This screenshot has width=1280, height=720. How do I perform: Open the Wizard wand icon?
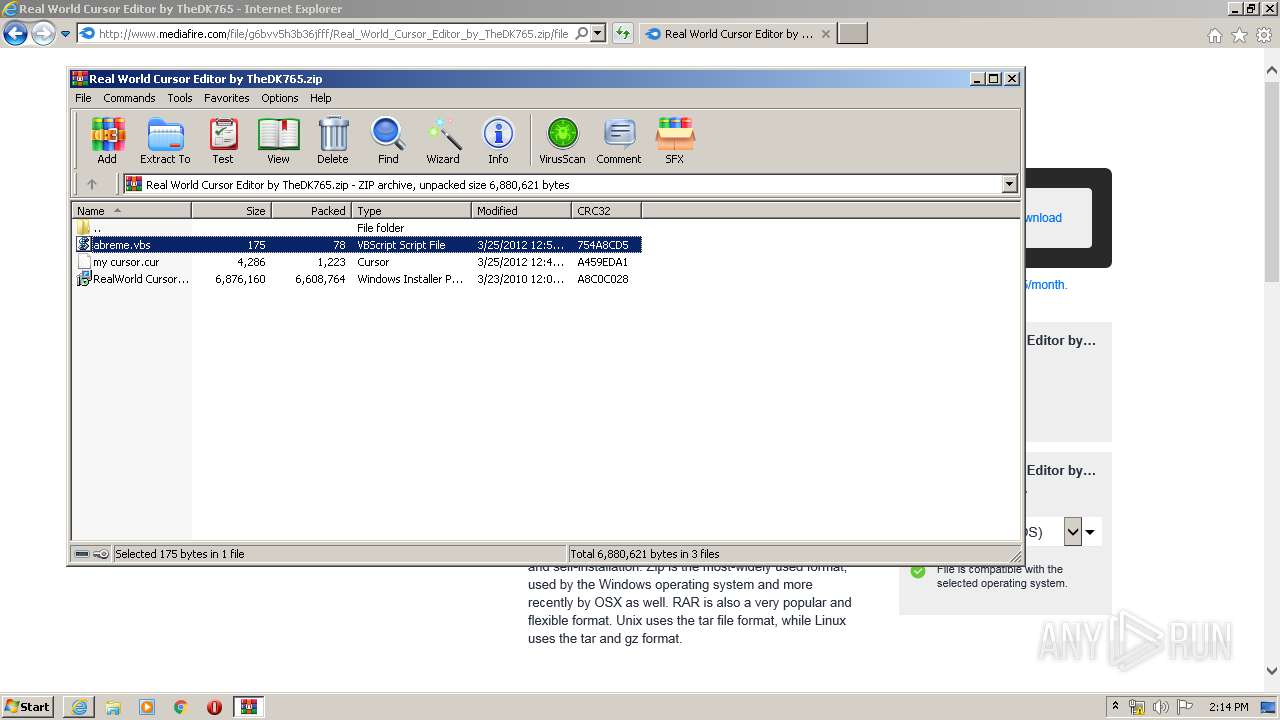[443, 140]
